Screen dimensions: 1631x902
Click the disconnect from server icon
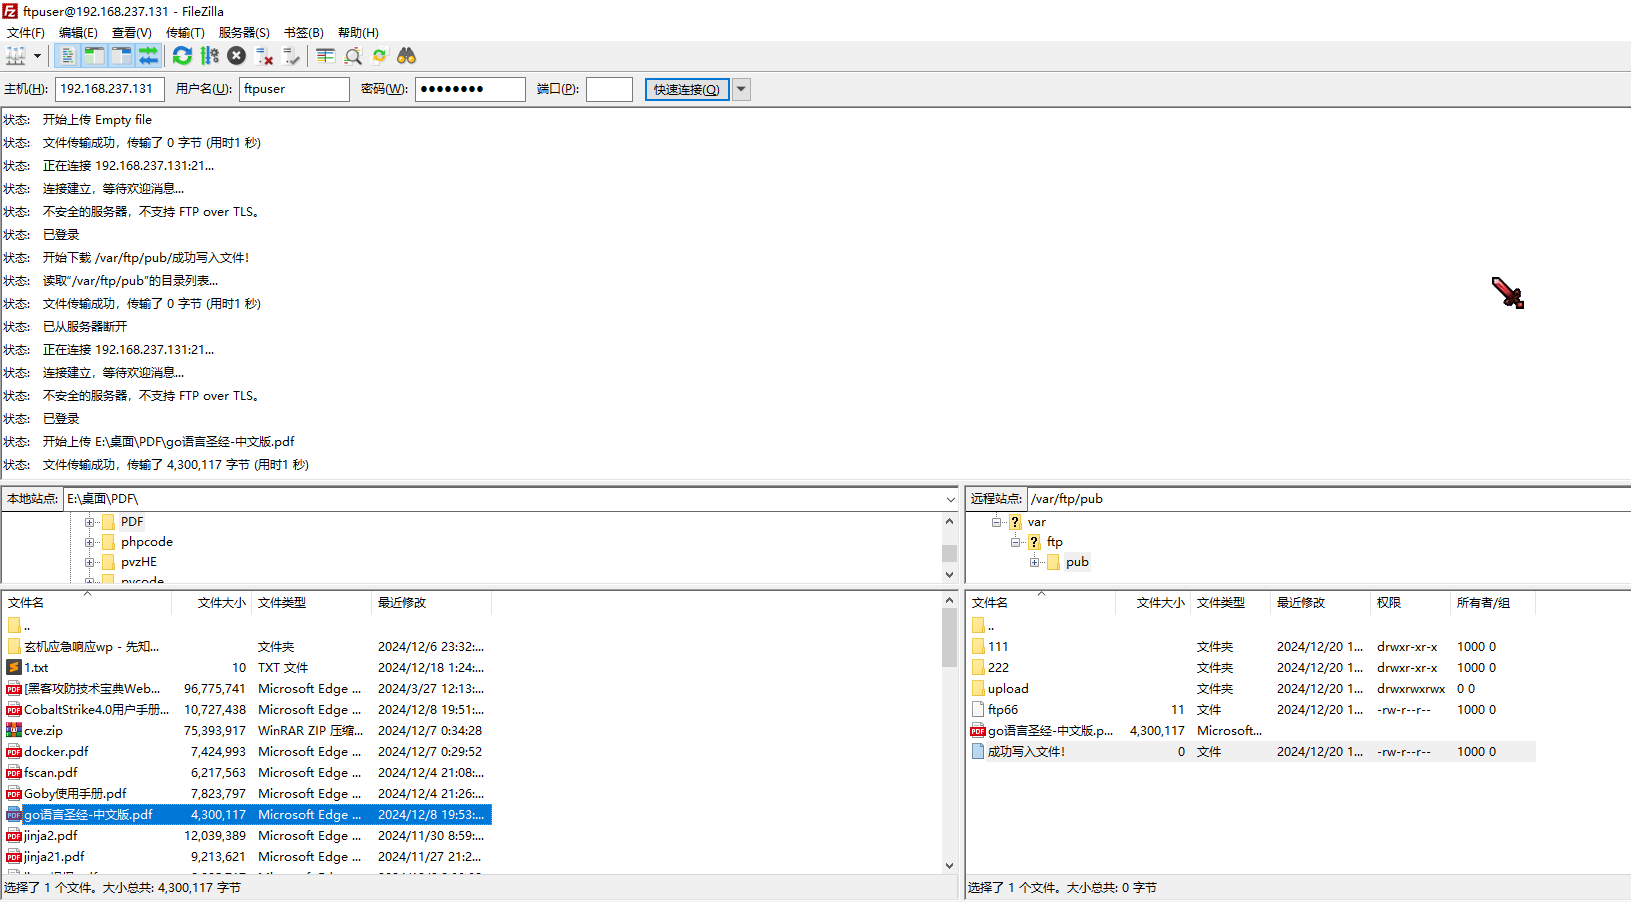[x=264, y=56]
